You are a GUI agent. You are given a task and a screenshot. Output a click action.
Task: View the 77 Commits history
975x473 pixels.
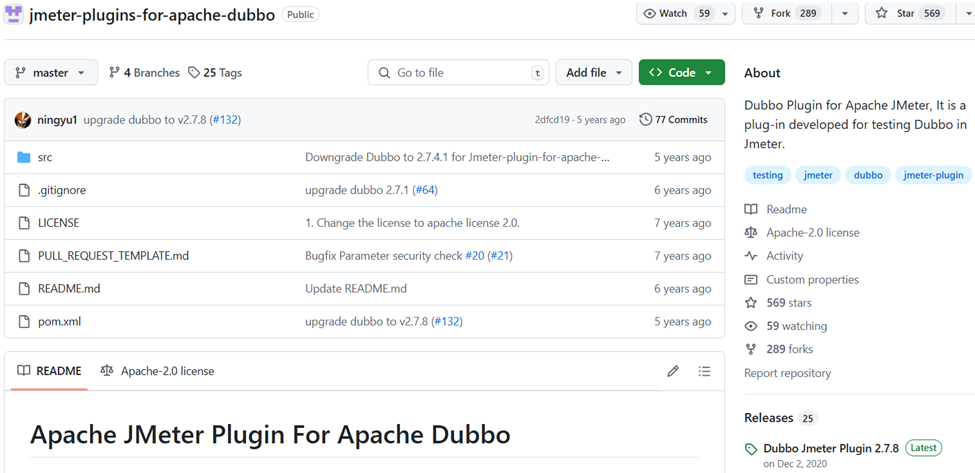click(673, 119)
